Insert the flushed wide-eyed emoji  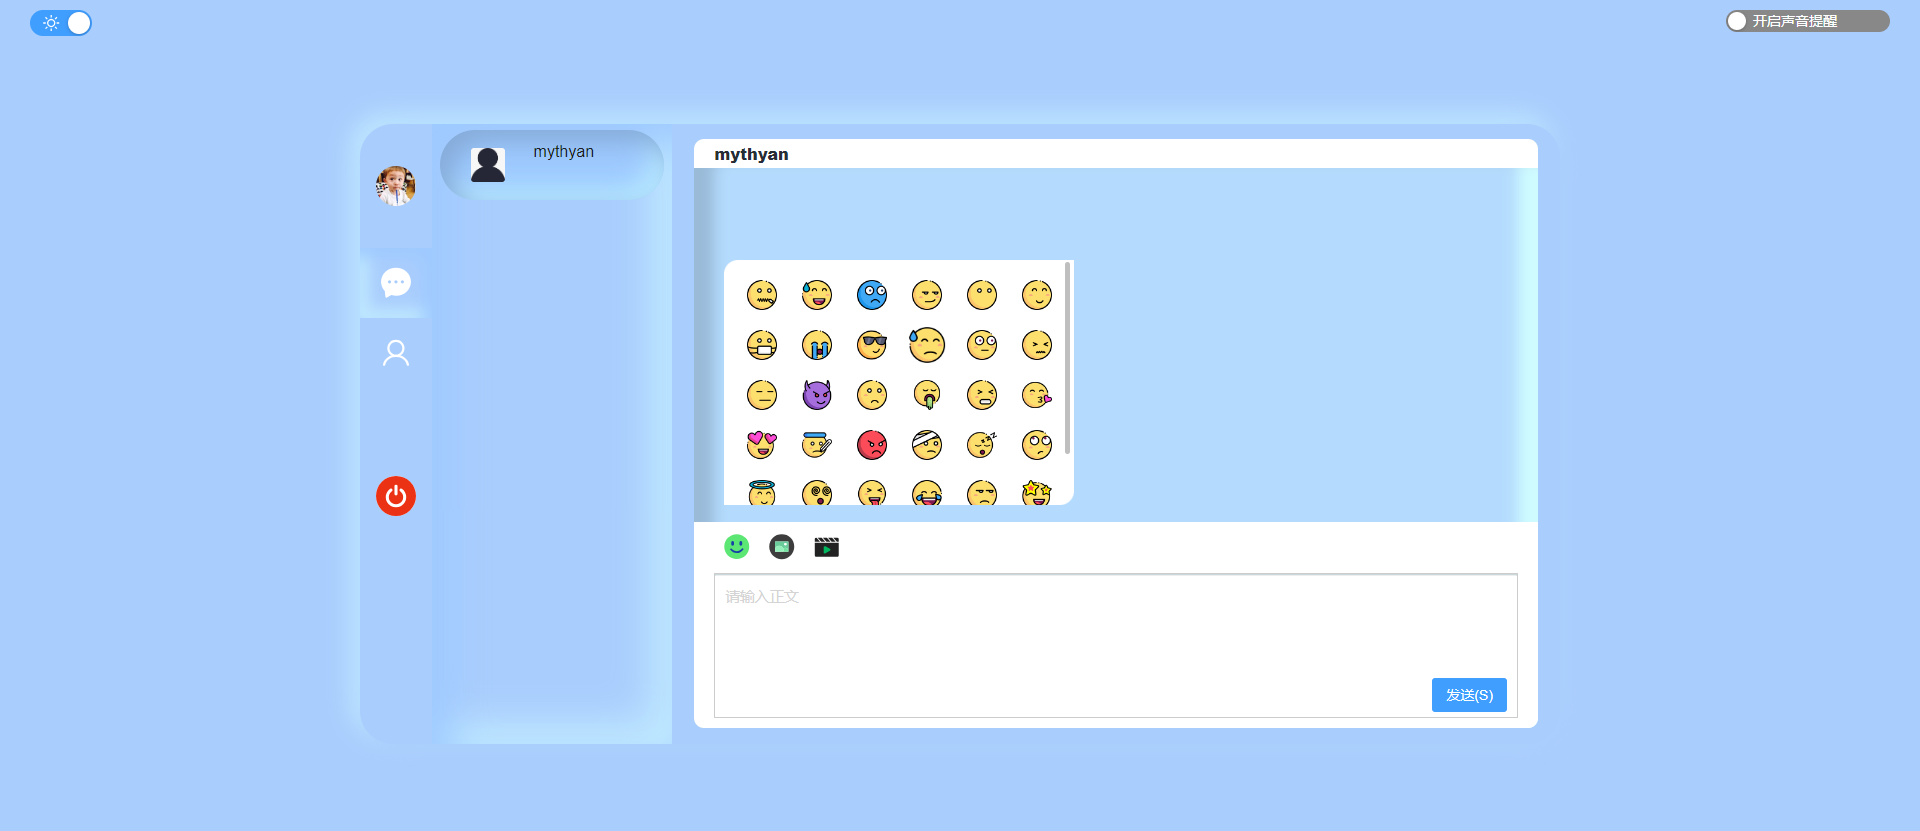pyautogui.click(x=982, y=345)
